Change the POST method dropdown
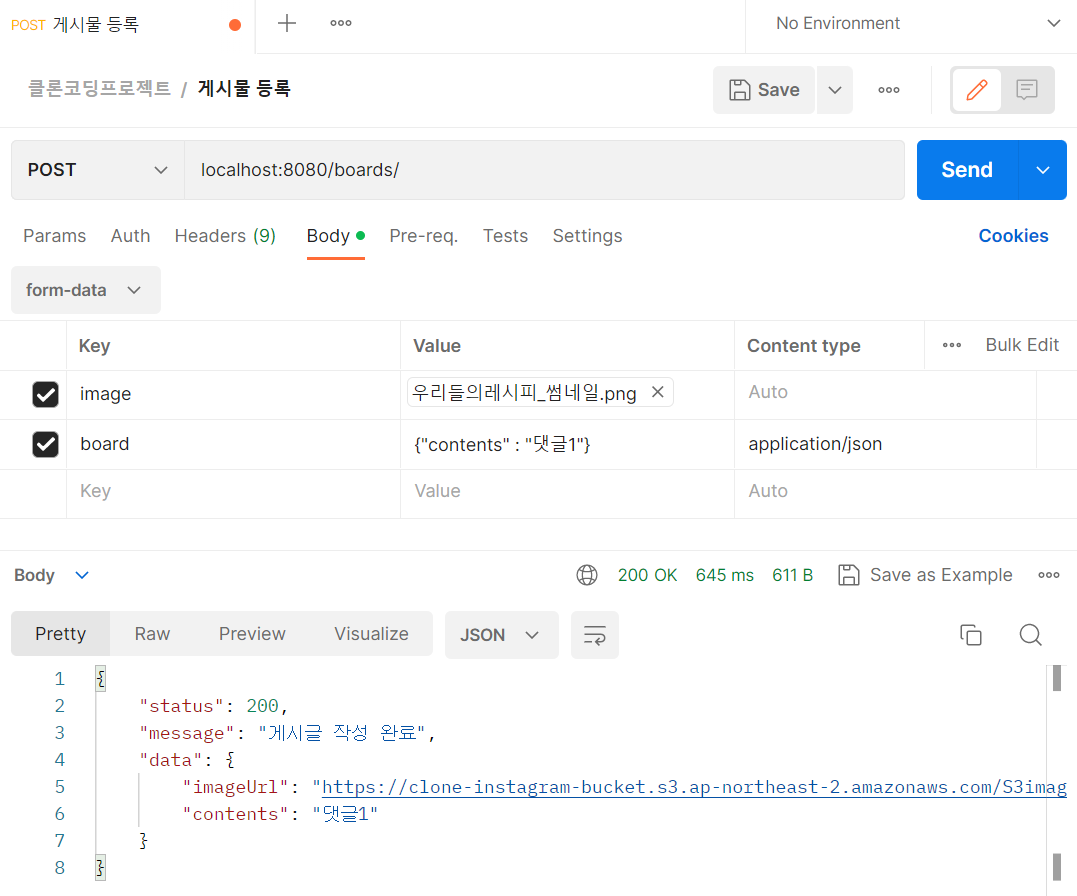This screenshot has width=1077, height=896. 98,170
